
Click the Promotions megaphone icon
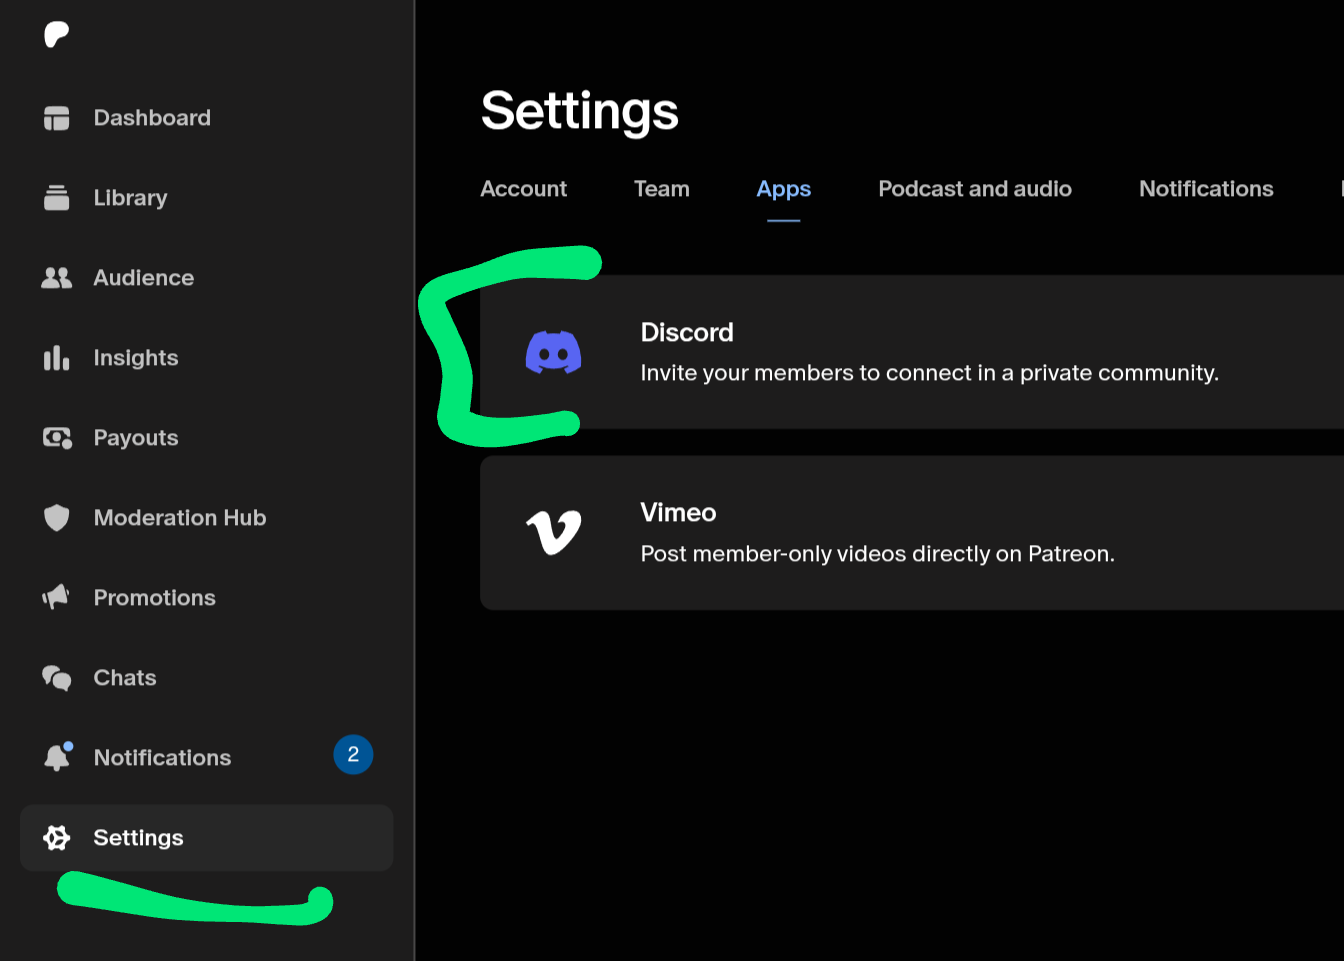click(x=57, y=597)
